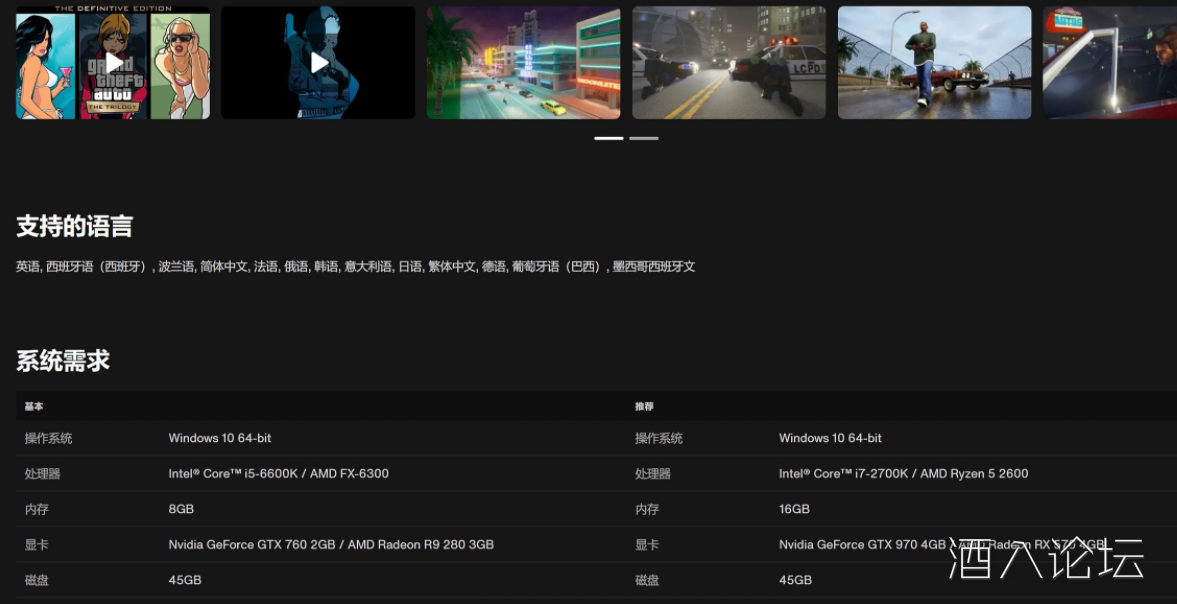Viewport: 1177px width, 604px height.
Task: Click the minimum 操作系统 label
Action: [48, 438]
